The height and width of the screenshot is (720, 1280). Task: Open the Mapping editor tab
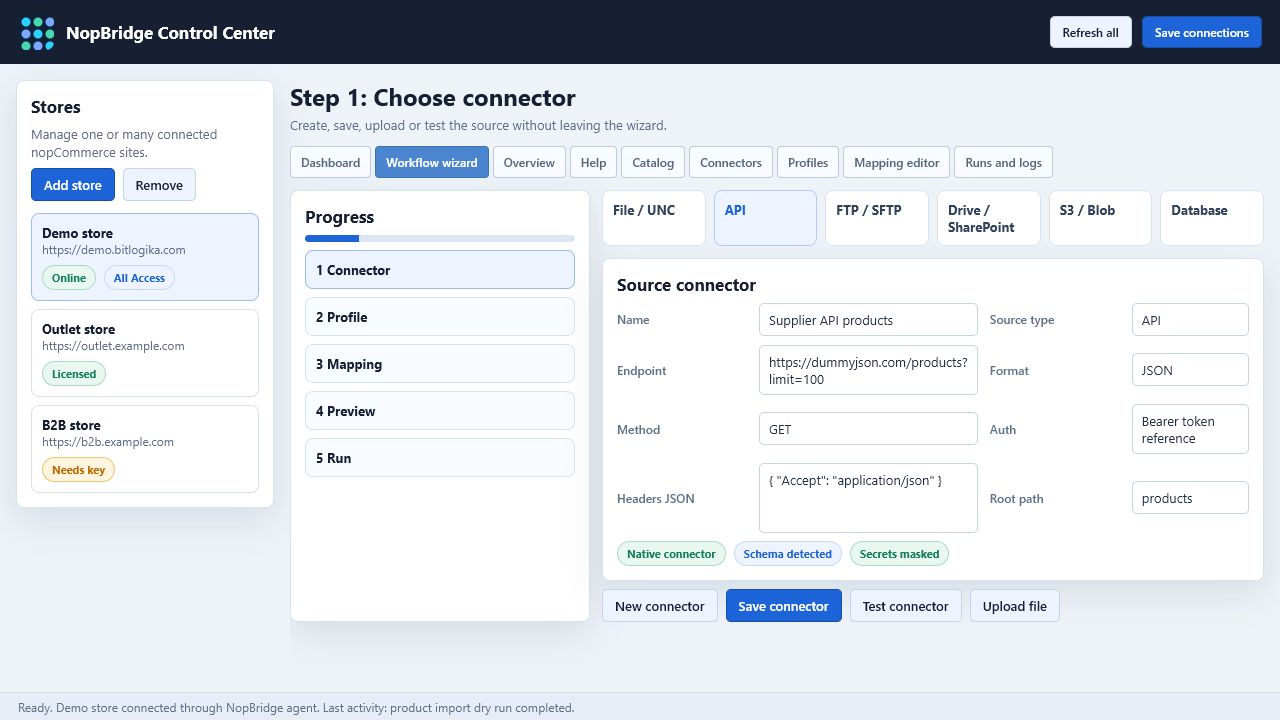click(897, 162)
